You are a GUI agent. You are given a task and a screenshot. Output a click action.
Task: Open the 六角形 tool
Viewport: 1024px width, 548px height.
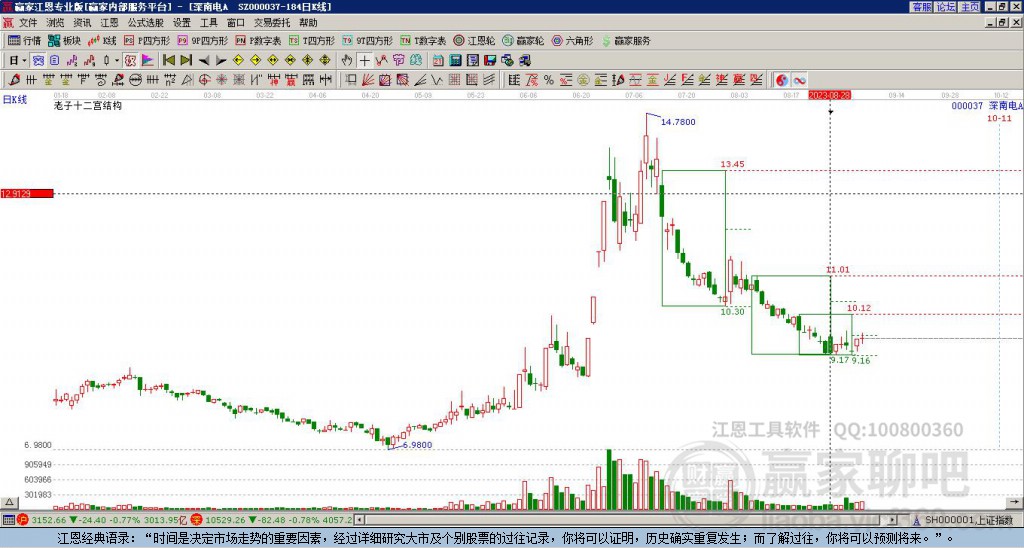[573, 40]
